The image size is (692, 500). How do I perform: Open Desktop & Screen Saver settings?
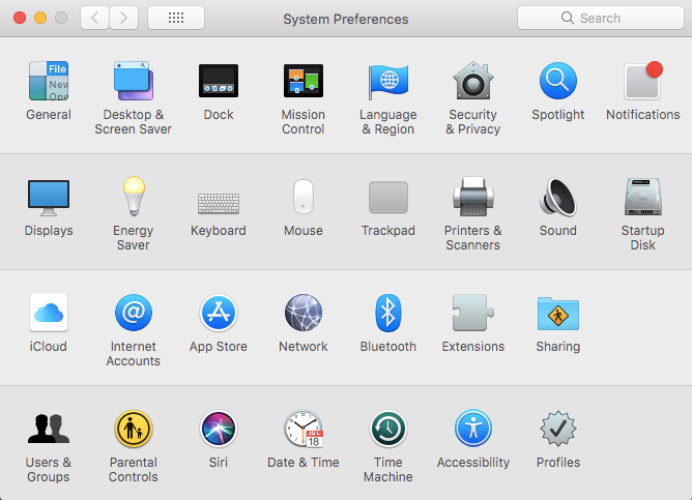click(133, 82)
